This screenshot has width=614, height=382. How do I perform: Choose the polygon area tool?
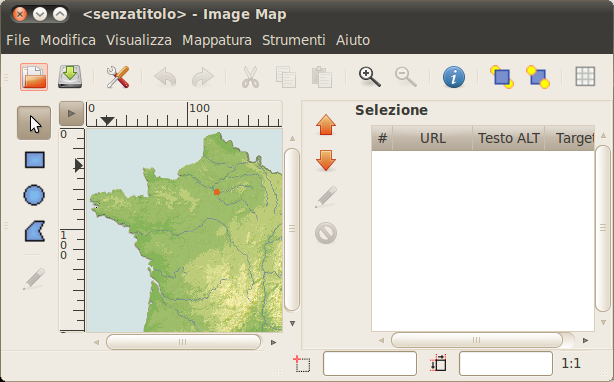[34, 231]
